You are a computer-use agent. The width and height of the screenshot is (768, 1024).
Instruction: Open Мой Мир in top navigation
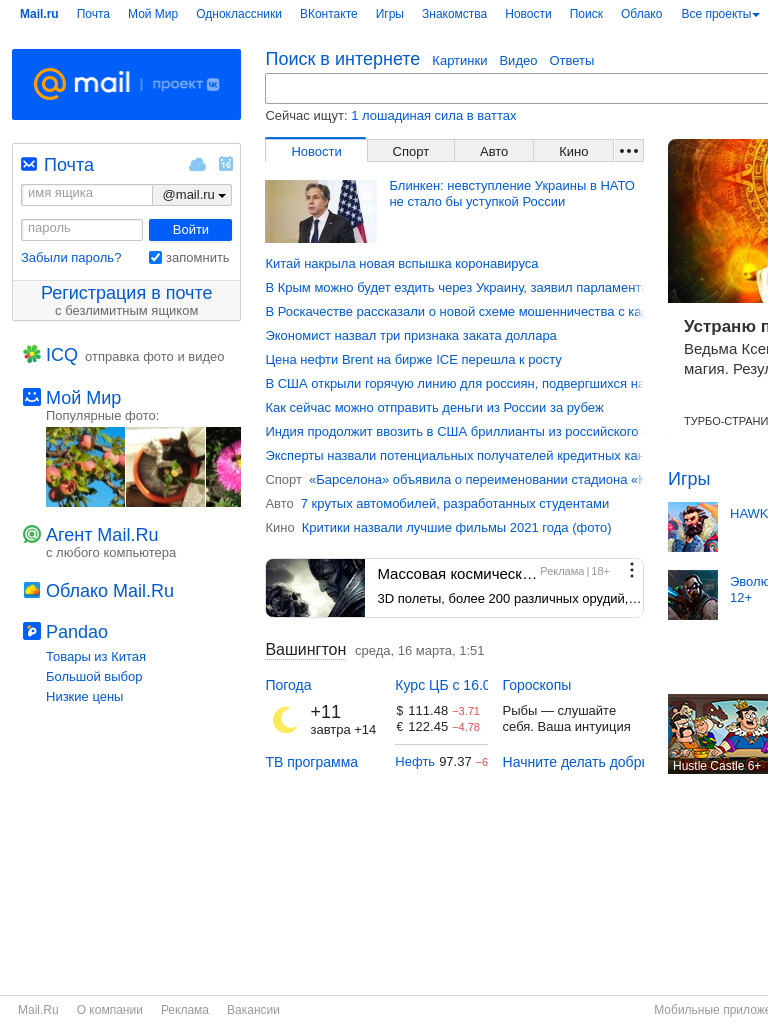pos(153,14)
